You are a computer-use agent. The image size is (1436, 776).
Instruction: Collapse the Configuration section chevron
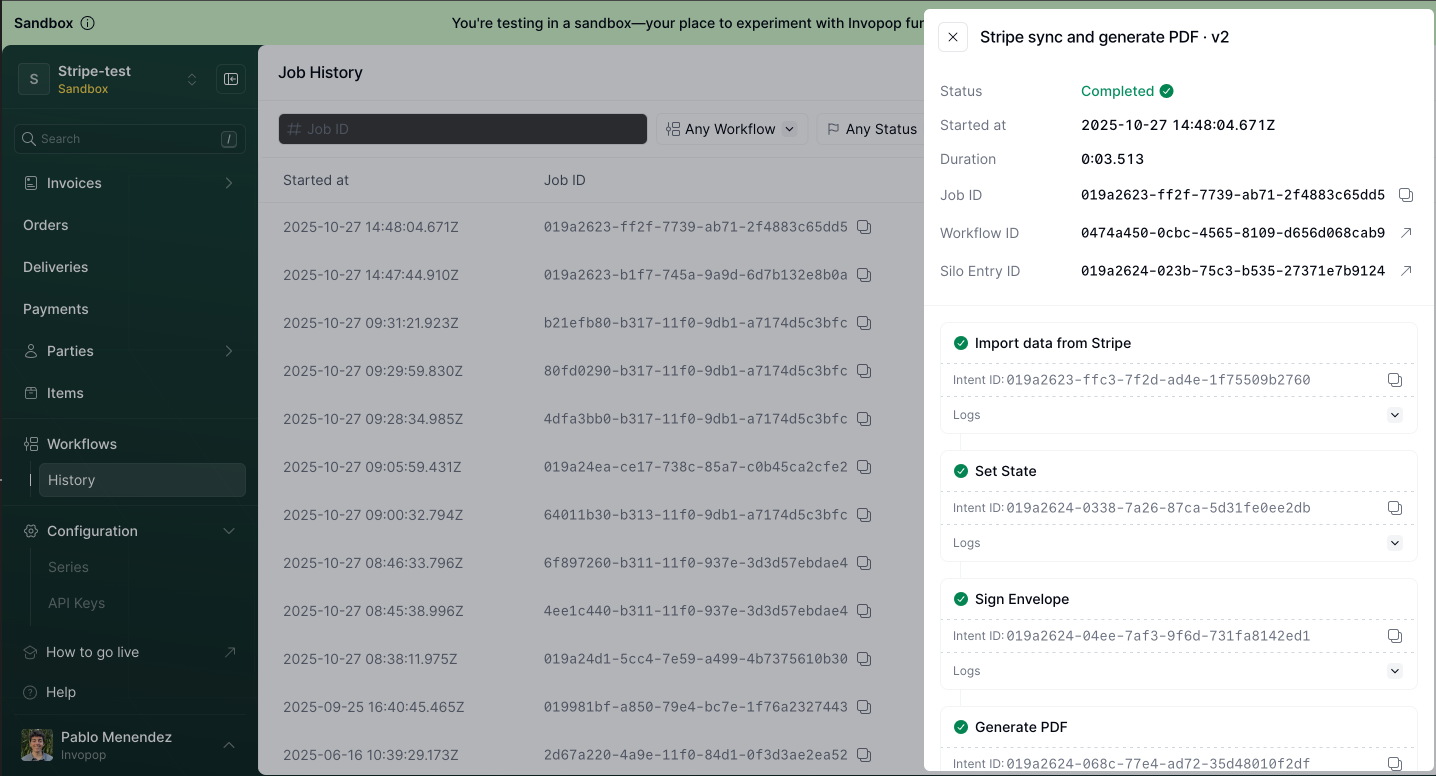pyautogui.click(x=229, y=531)
